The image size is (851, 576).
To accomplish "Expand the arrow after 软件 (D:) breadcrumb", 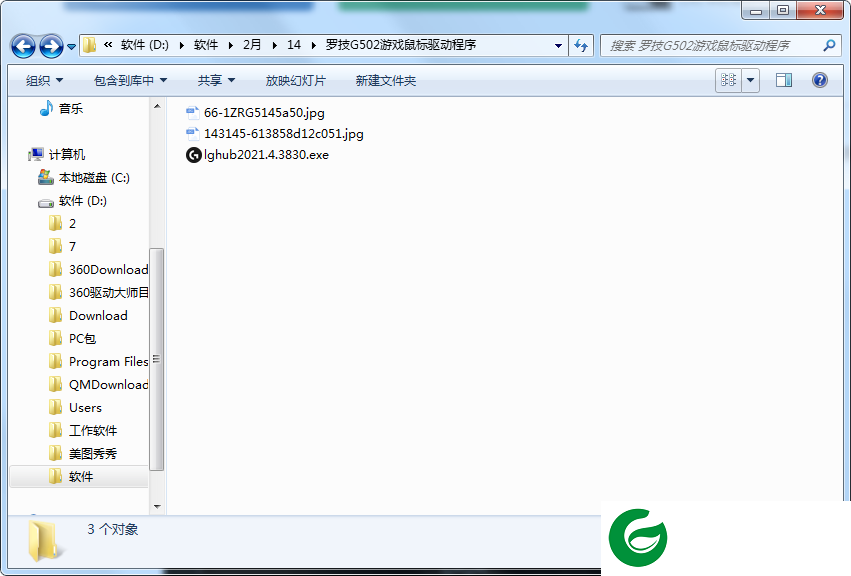I will point(181,46).
